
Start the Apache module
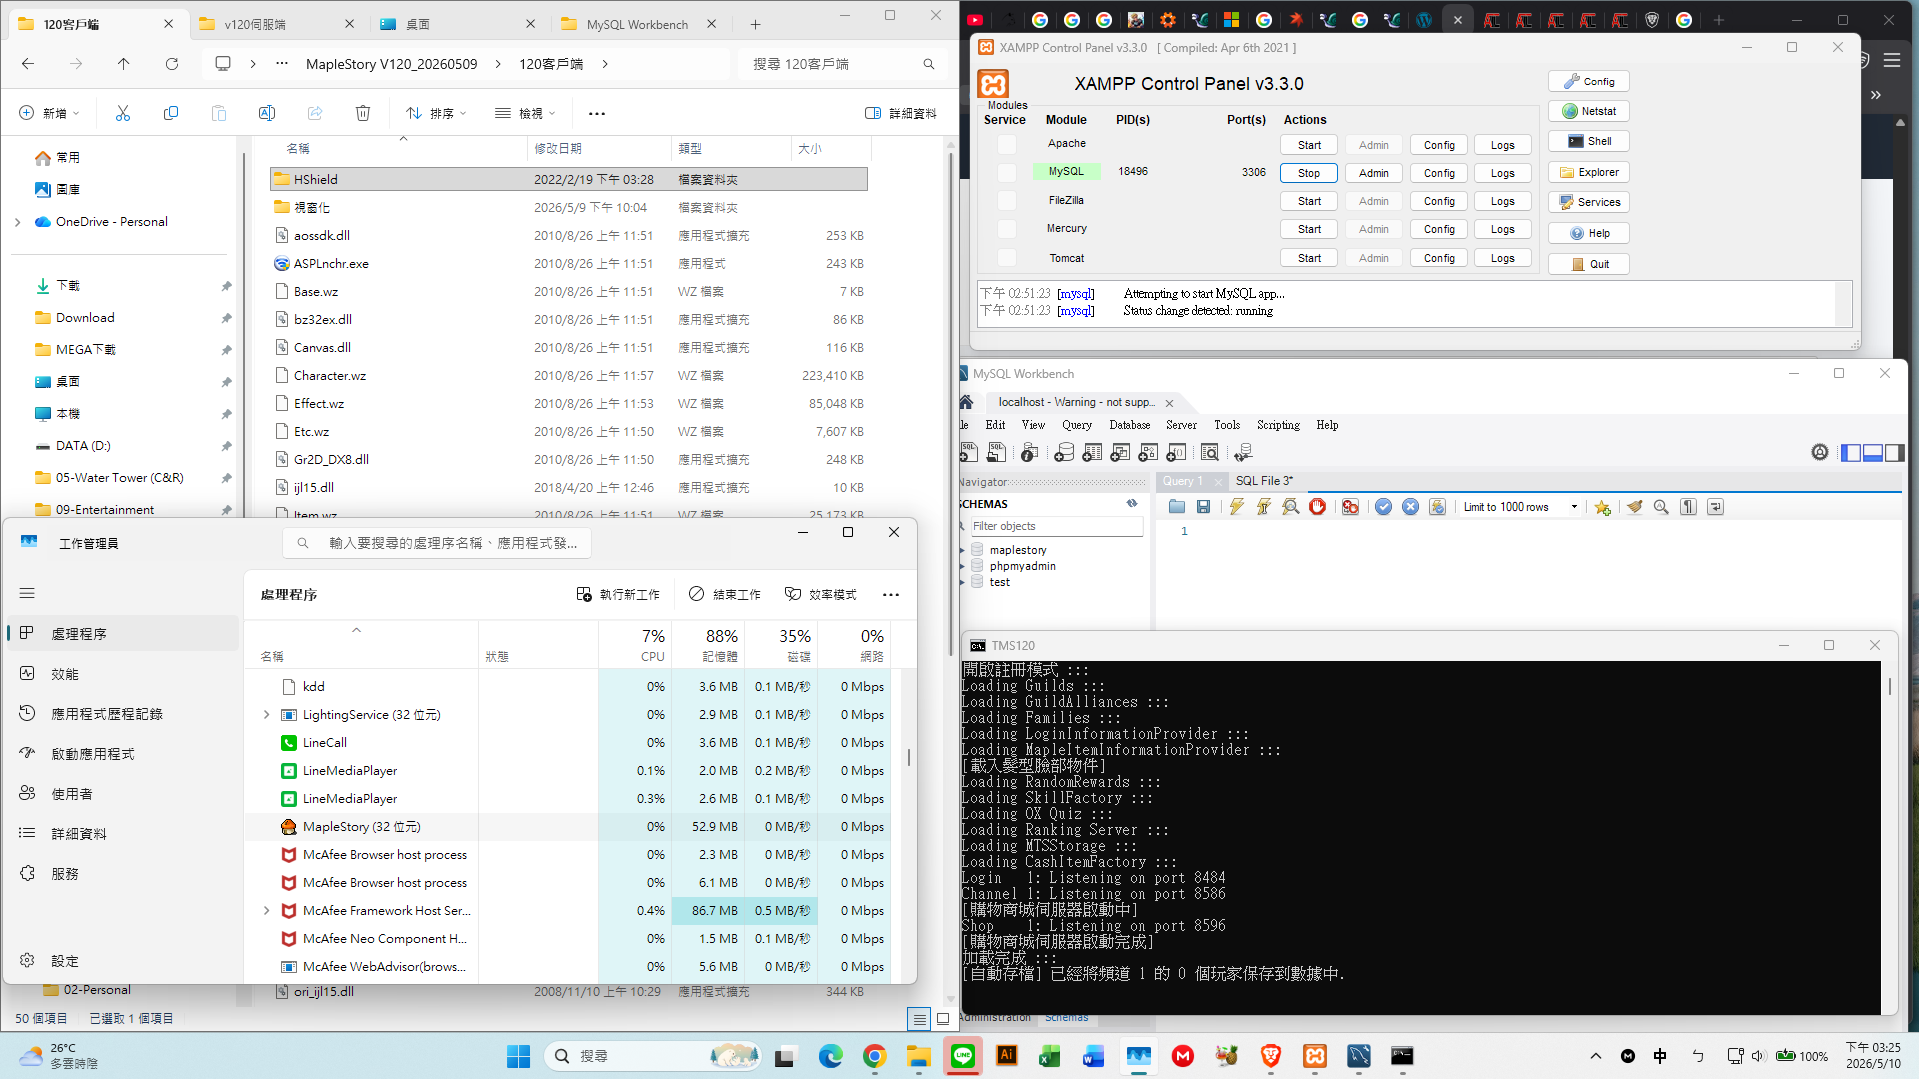pos(1309,145)
